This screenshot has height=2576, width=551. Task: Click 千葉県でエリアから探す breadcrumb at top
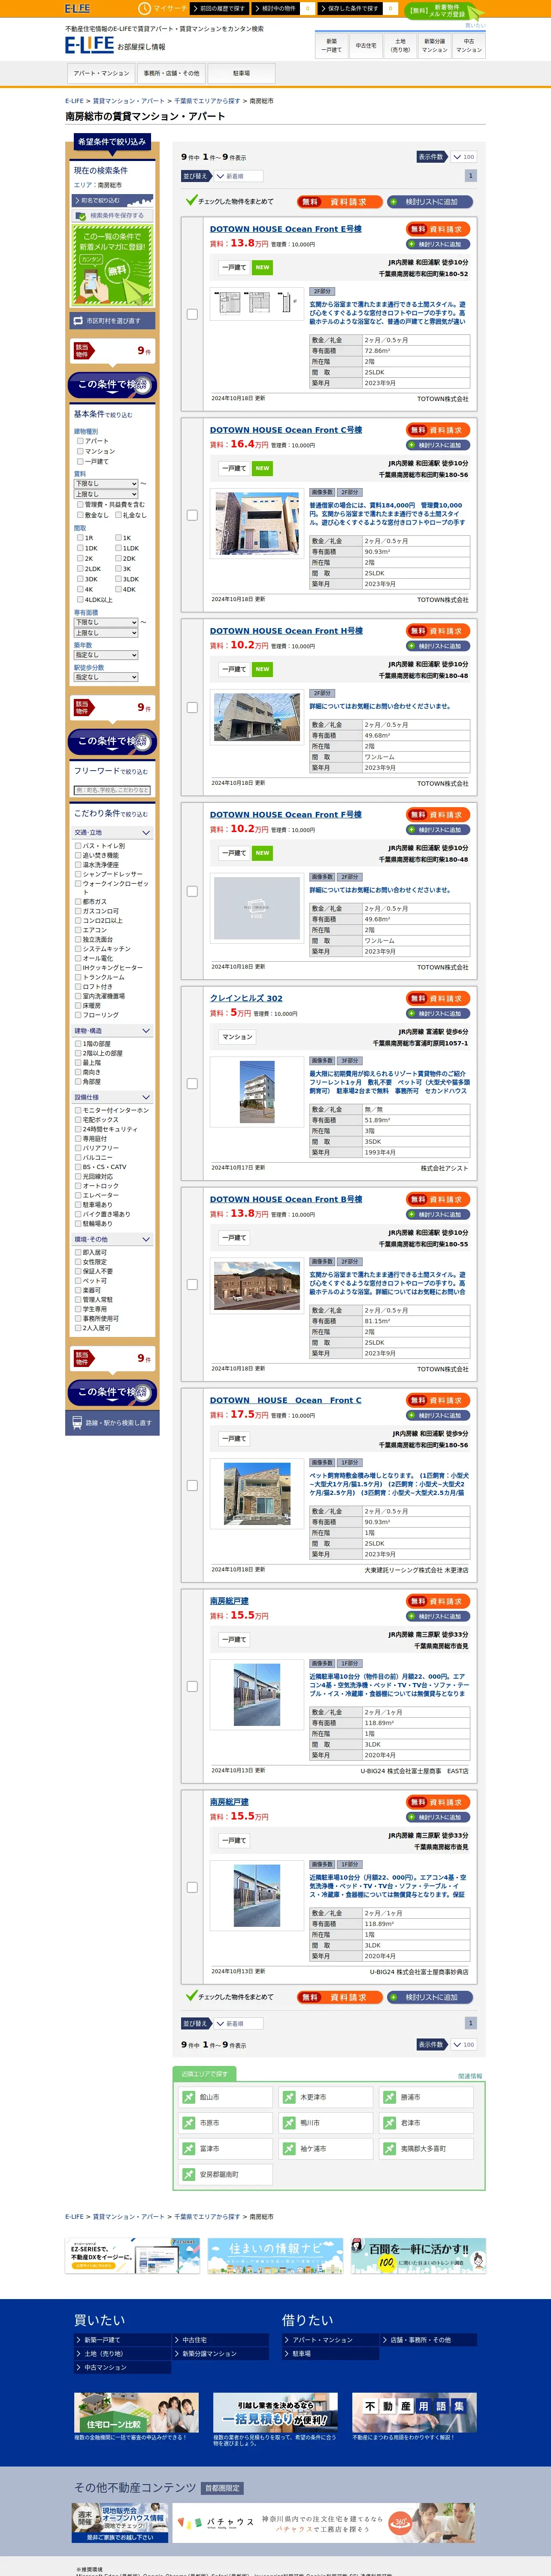click(x=207, y=101)
